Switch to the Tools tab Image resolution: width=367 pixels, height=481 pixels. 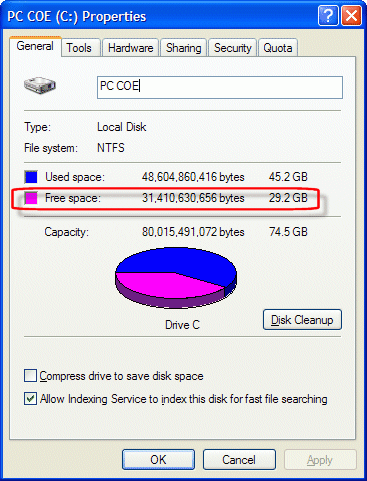(79, 48)
